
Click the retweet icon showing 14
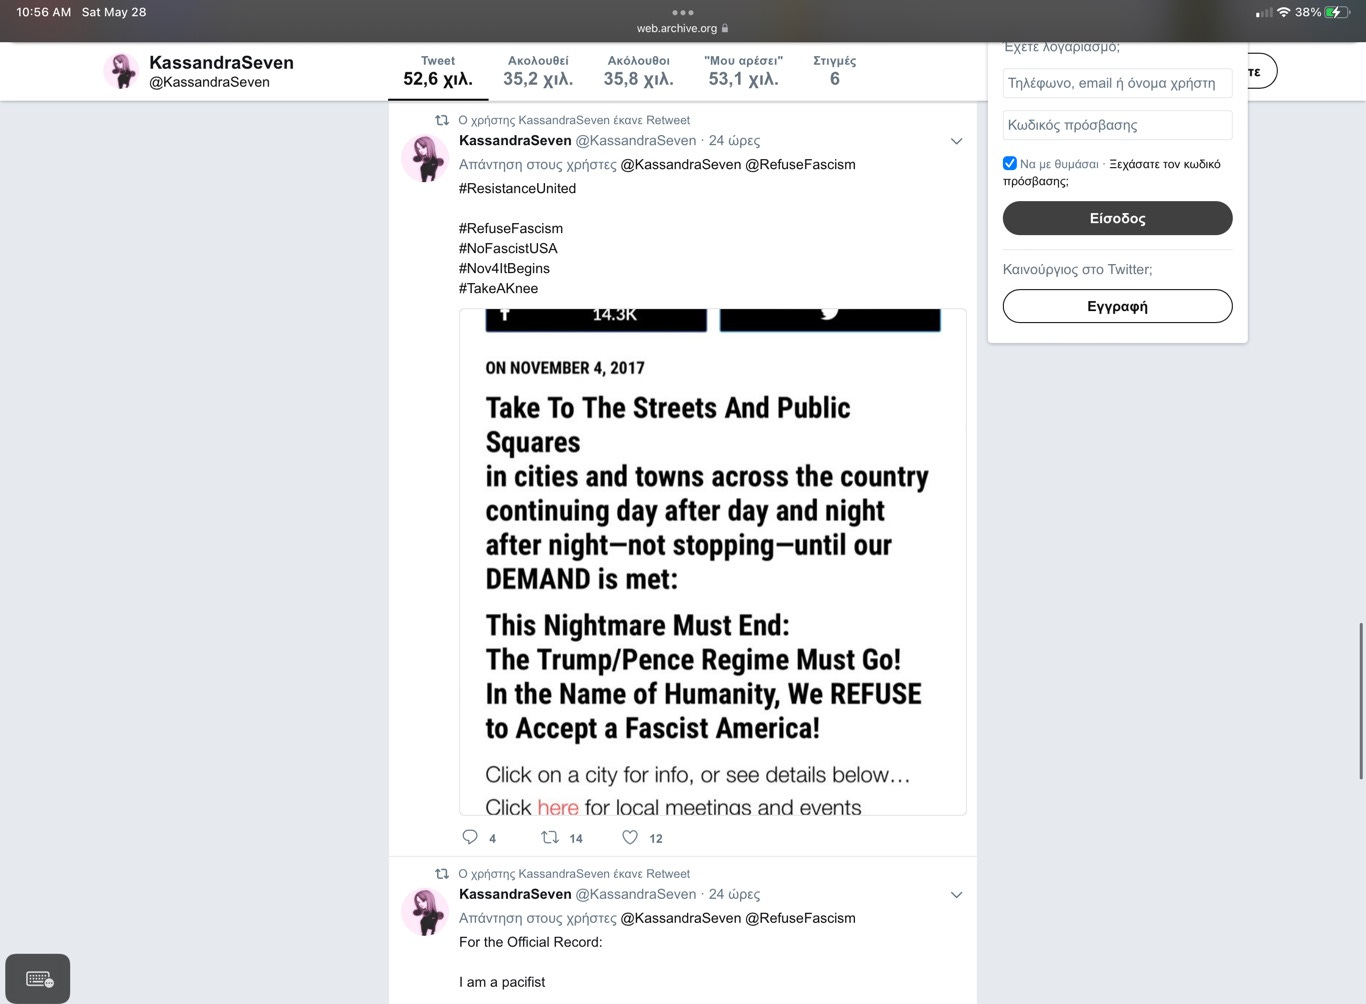click(550, 837)
